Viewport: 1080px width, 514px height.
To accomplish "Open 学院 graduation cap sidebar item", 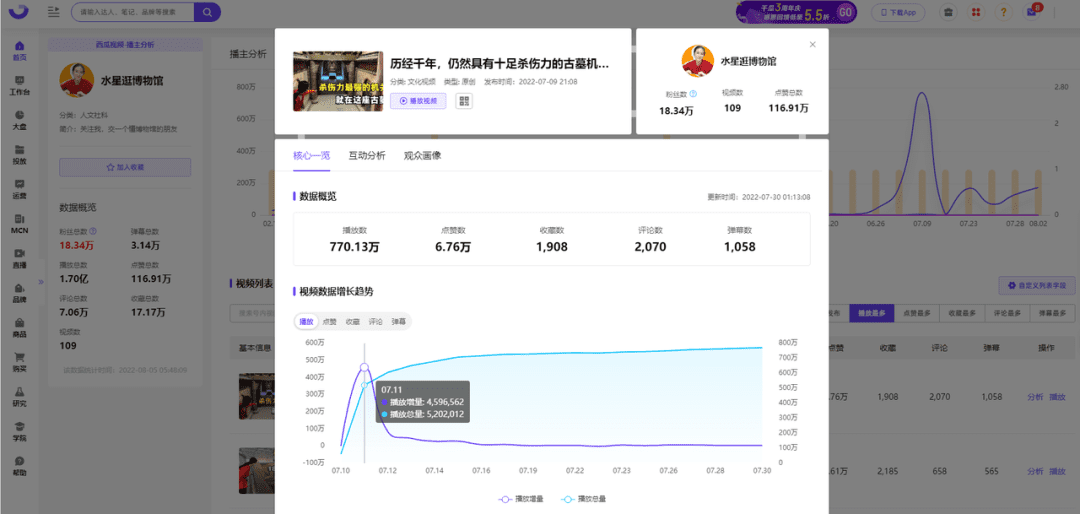I will [x=19, y=431].
